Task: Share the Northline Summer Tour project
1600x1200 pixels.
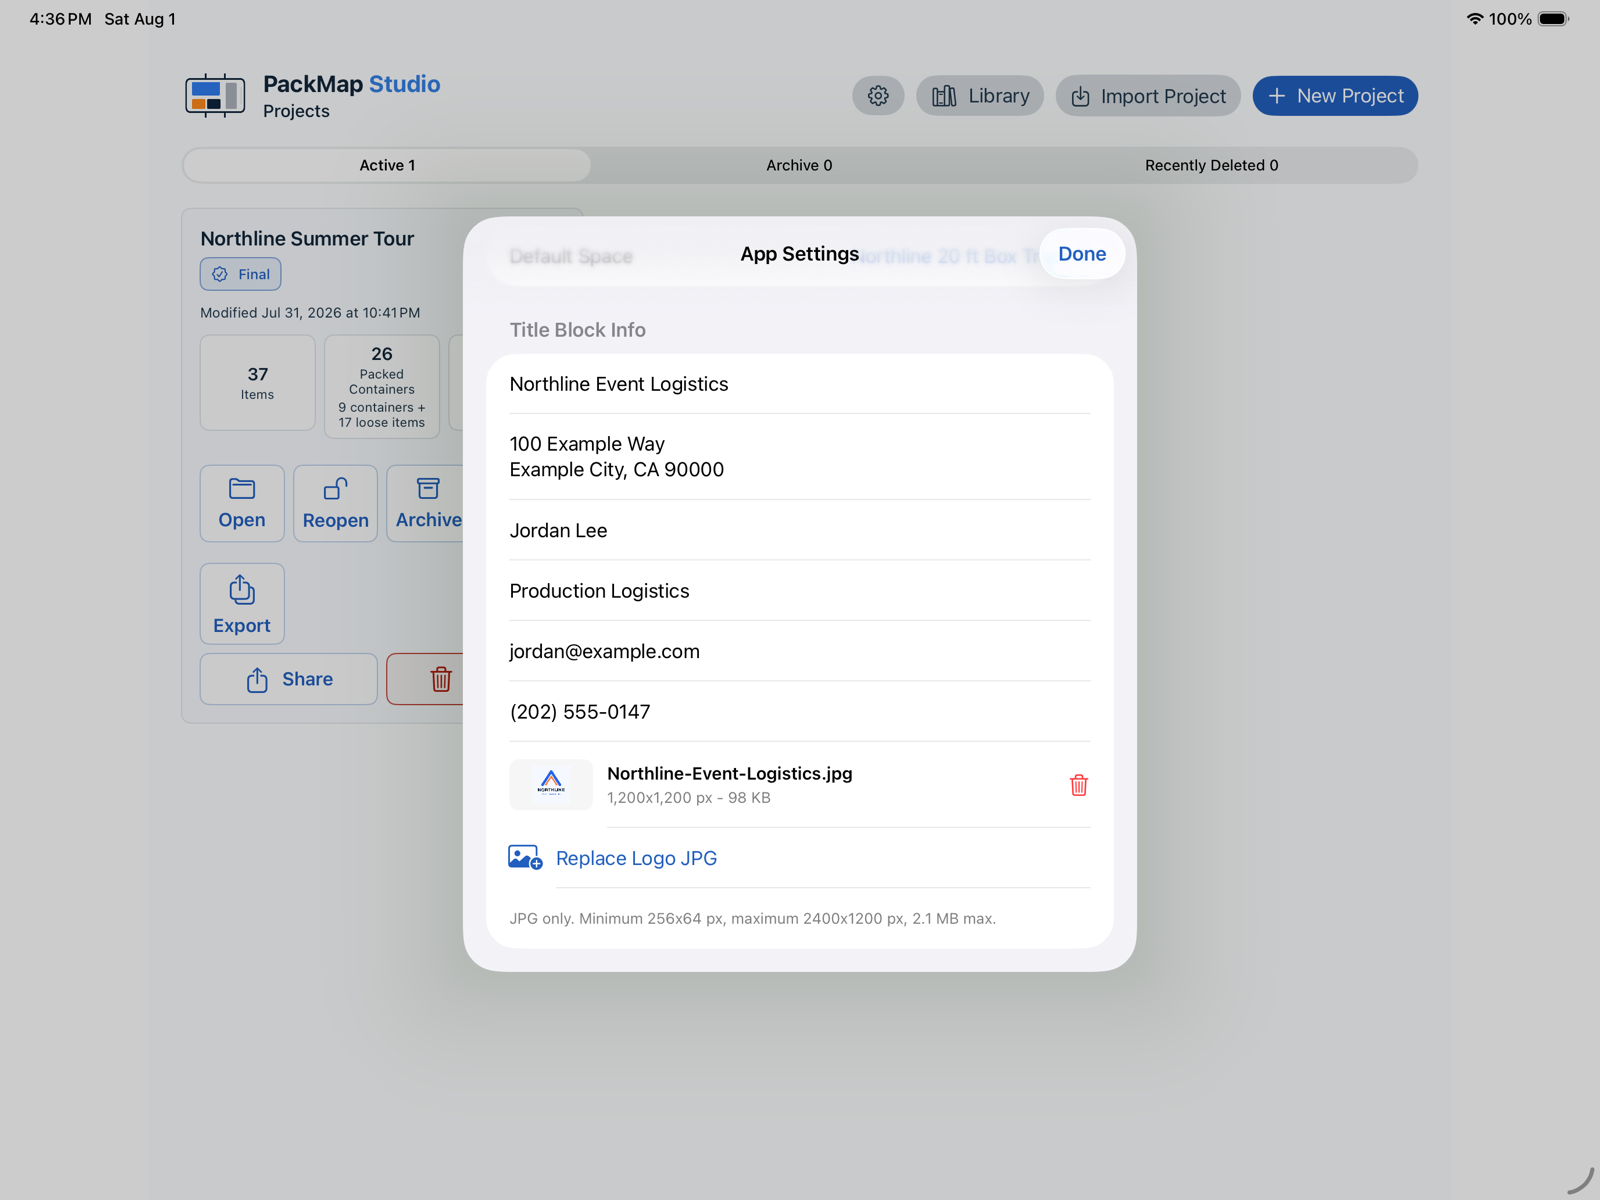Action: (x=289, y=679)
